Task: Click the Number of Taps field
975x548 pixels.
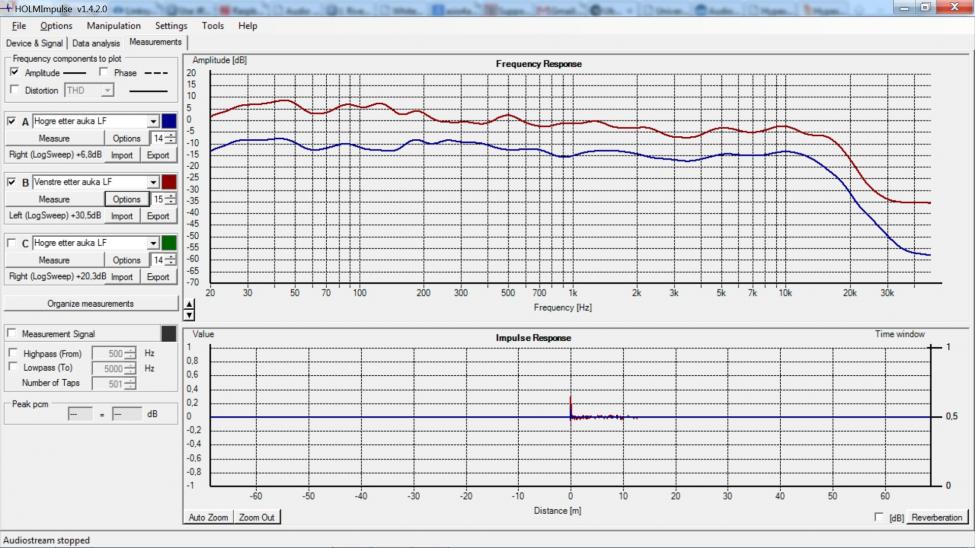Action: point(114,384)
